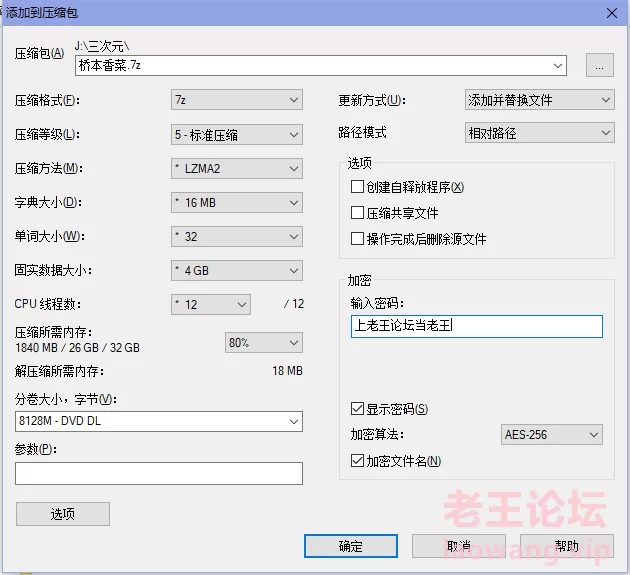Open the 压缩等级 5 - 标准压缩 dropdown
Screen dimensions: 630x575
237,135
